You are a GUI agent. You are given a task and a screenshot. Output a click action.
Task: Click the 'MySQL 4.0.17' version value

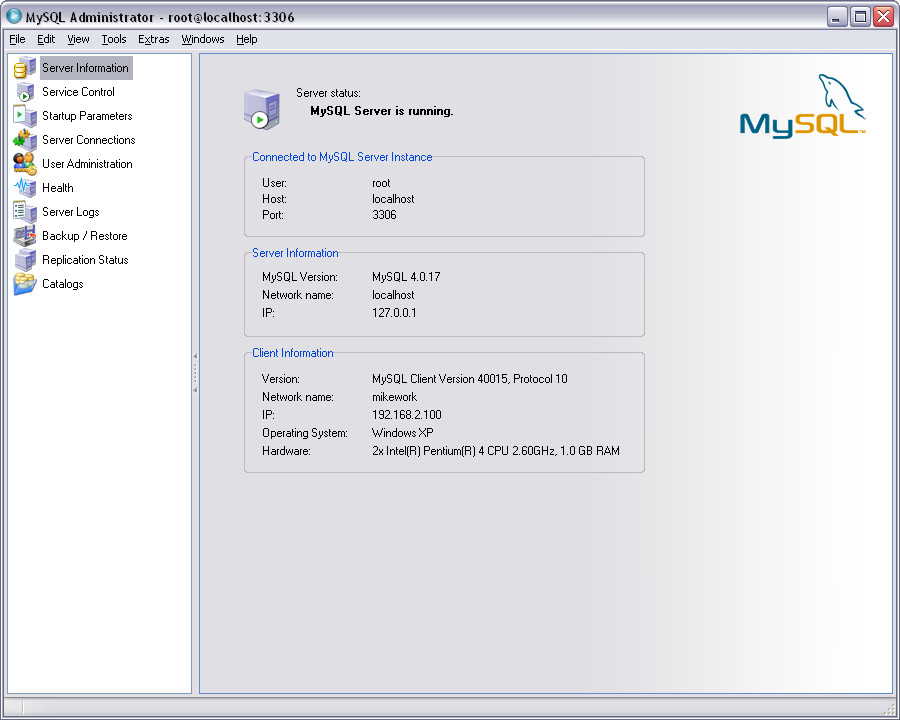406,277
